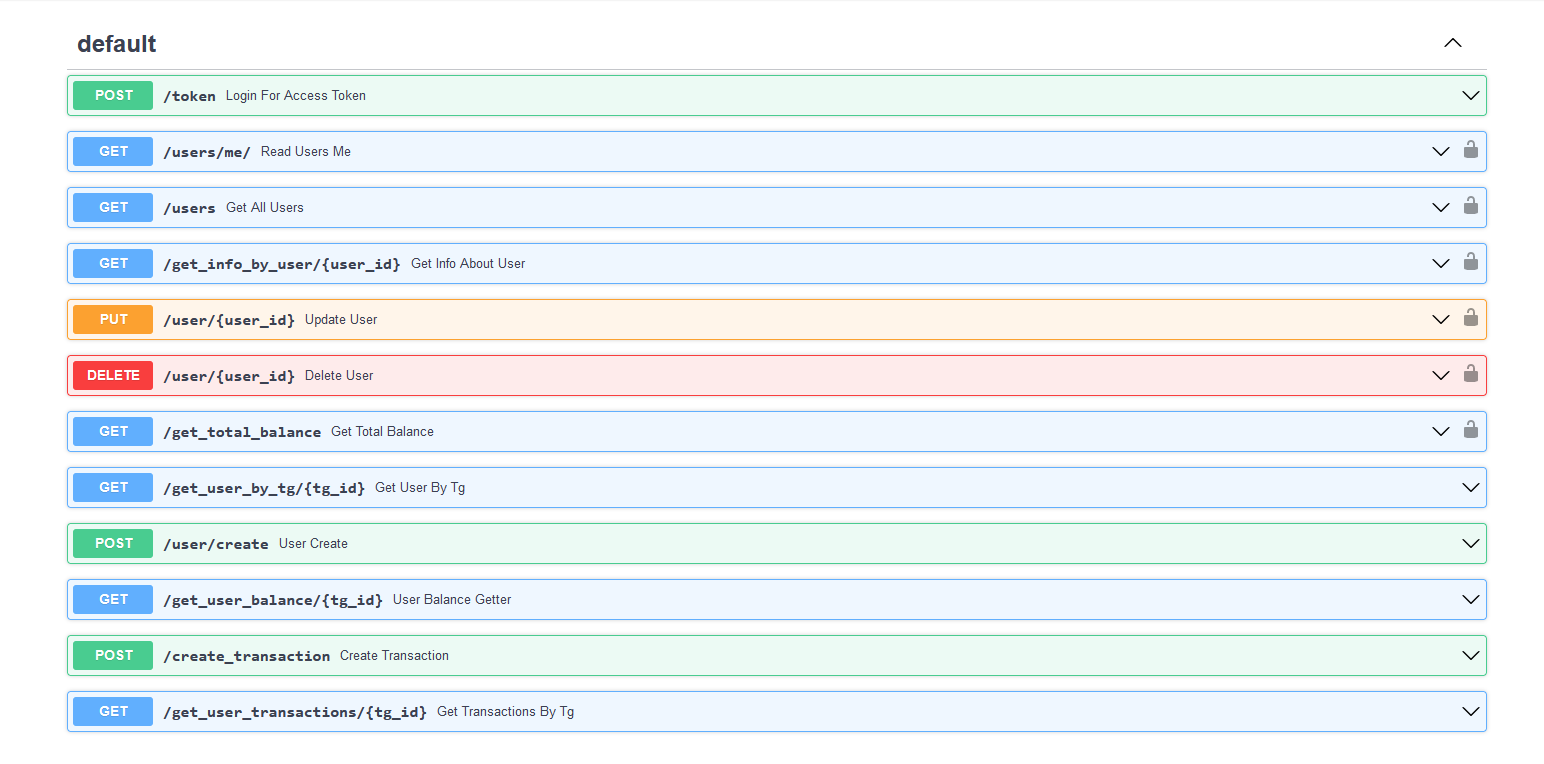Click the Read Users Me summary text
Image resolution: width=1544 pixels, height=764 pixels.
(306, 152)
